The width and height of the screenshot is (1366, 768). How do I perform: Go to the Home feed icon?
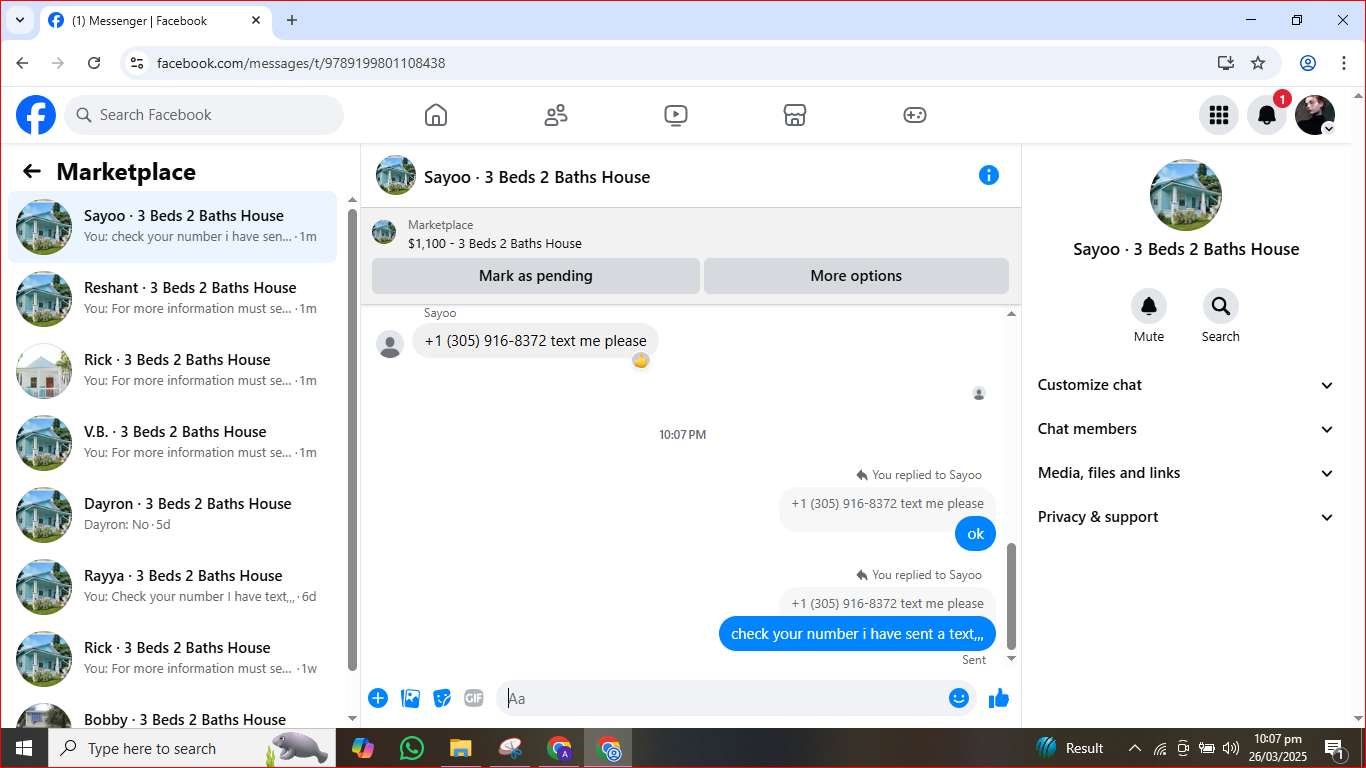point(436,115)
